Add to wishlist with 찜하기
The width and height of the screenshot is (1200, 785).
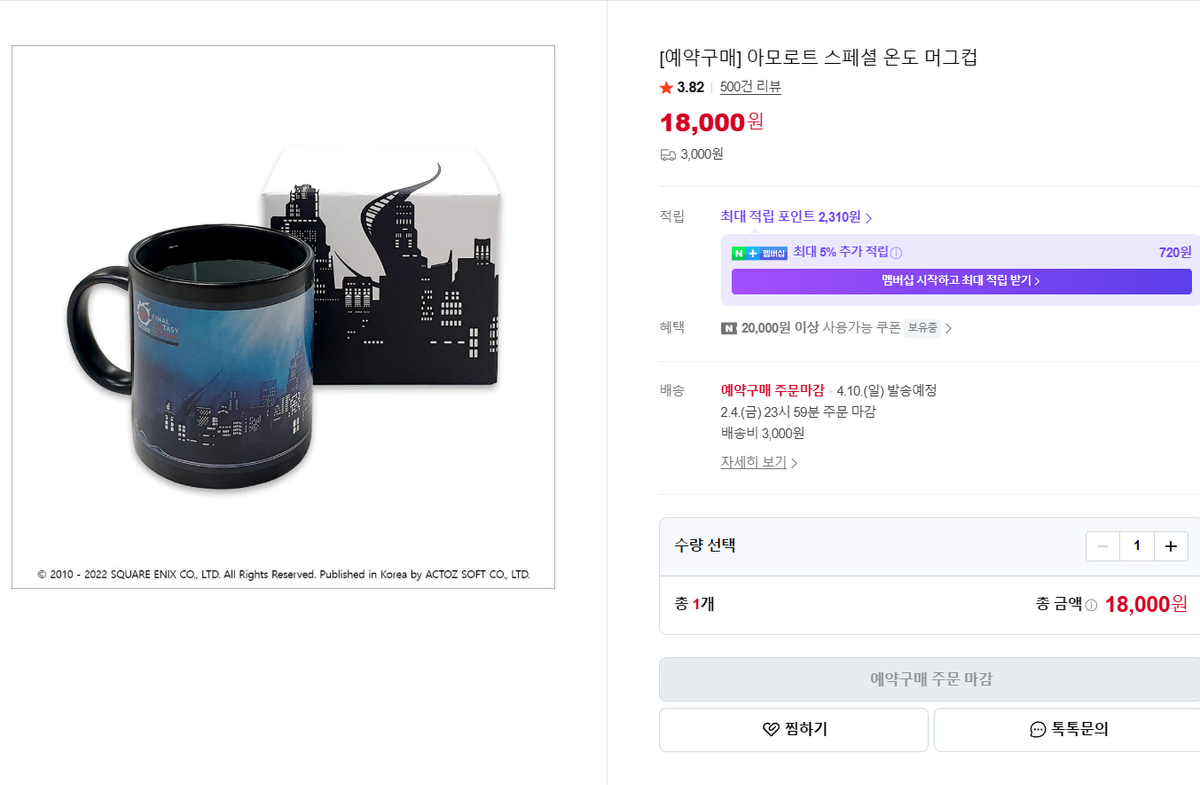[x=794, y=730]
